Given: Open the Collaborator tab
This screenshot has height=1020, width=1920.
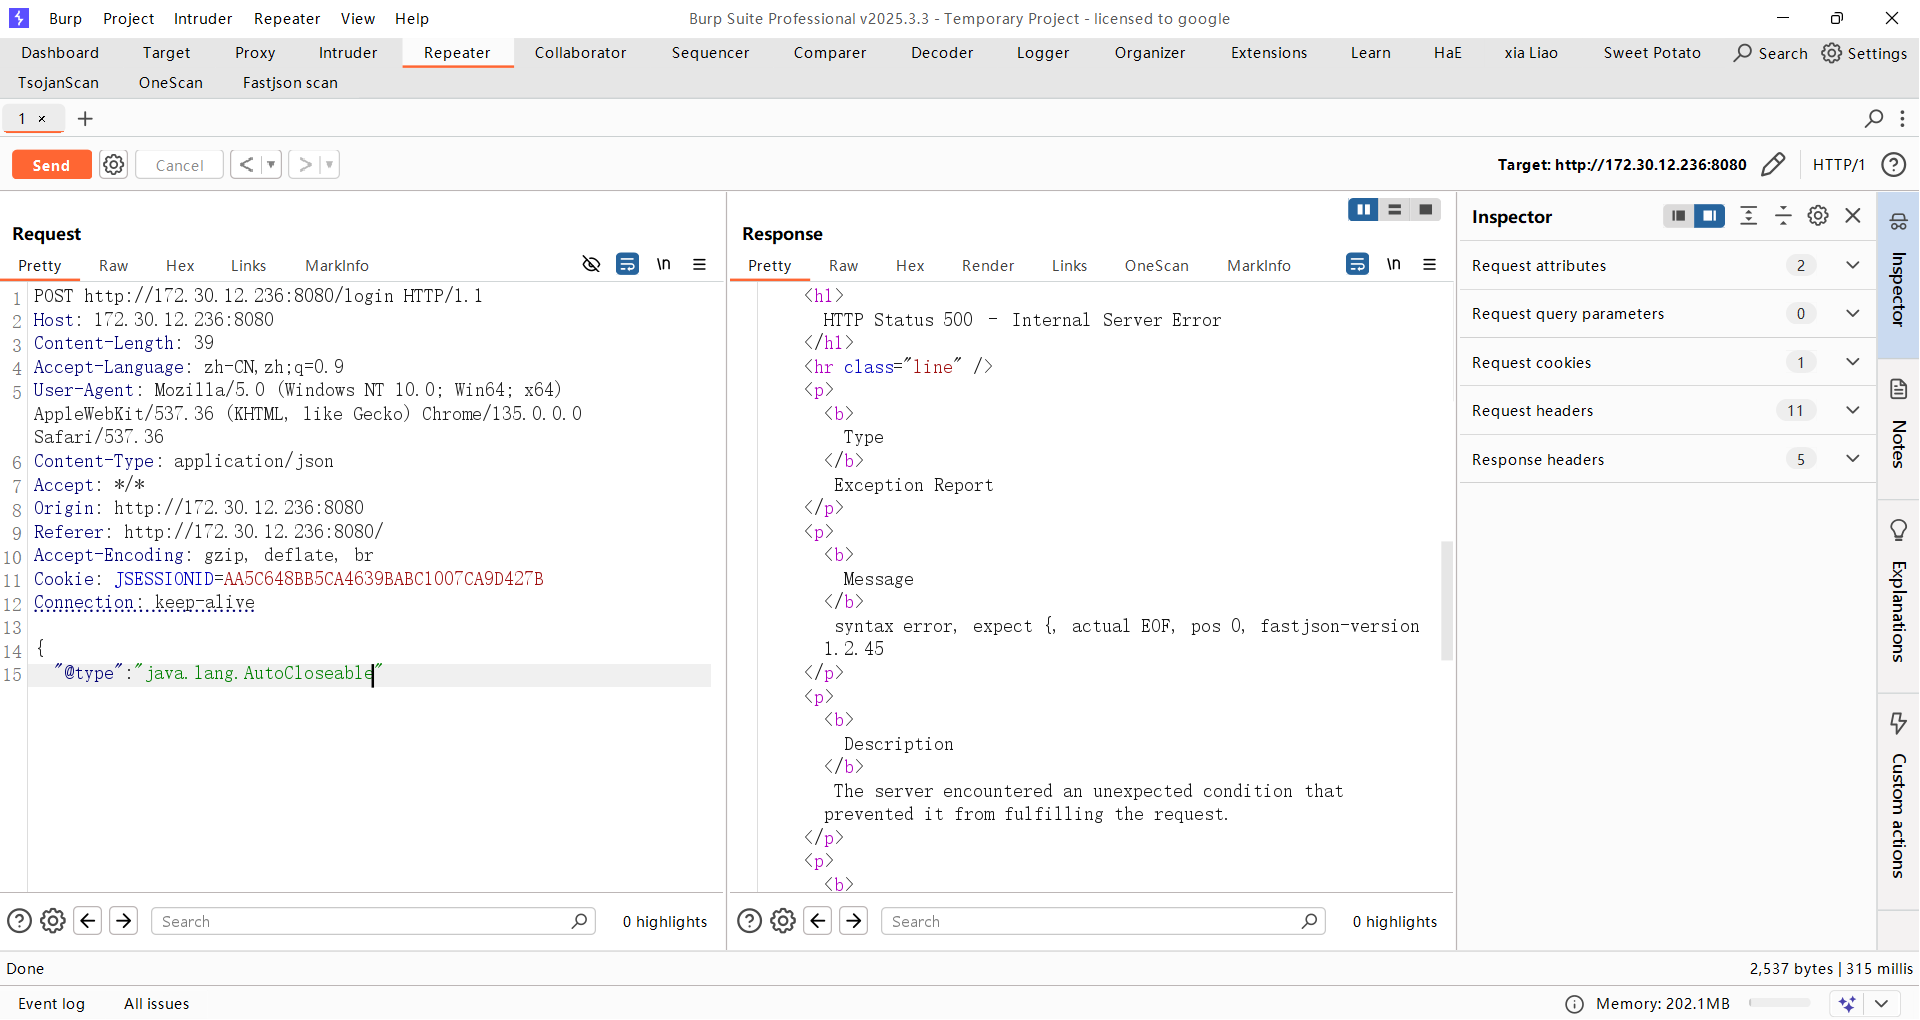Looking at the screenshot, I should (580, 53).
